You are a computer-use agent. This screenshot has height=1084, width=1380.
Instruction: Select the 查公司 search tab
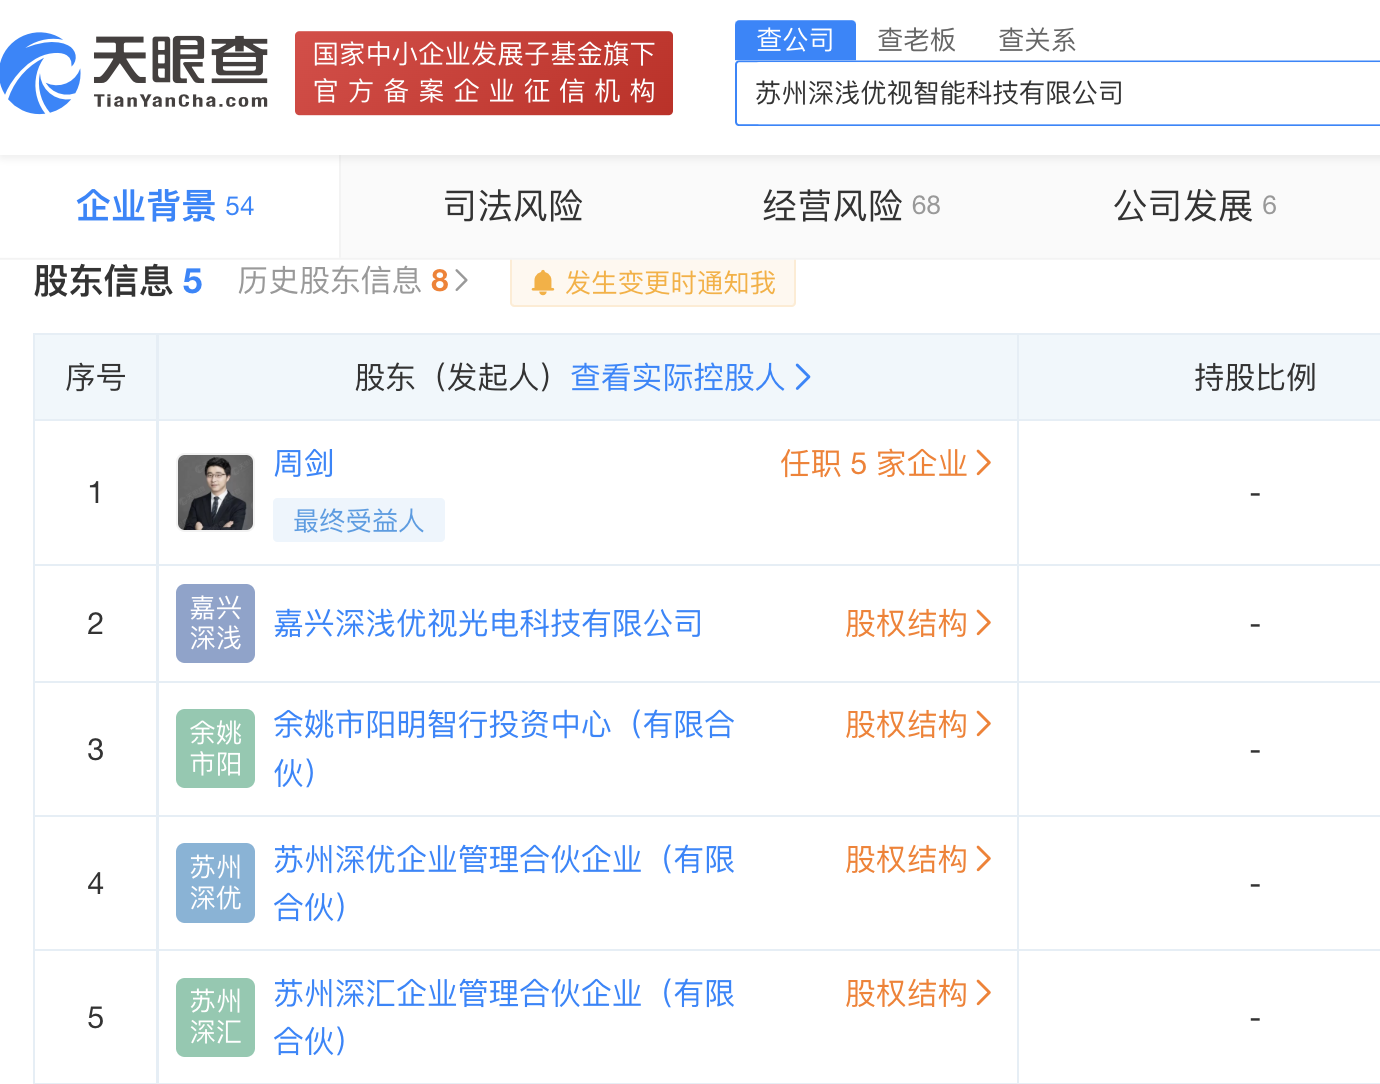(x=796, y=40)
